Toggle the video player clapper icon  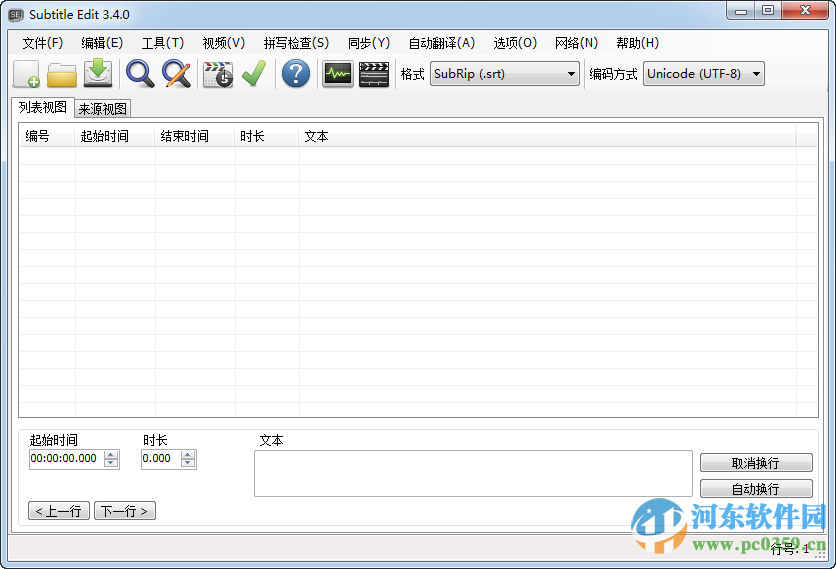[374, 74]
